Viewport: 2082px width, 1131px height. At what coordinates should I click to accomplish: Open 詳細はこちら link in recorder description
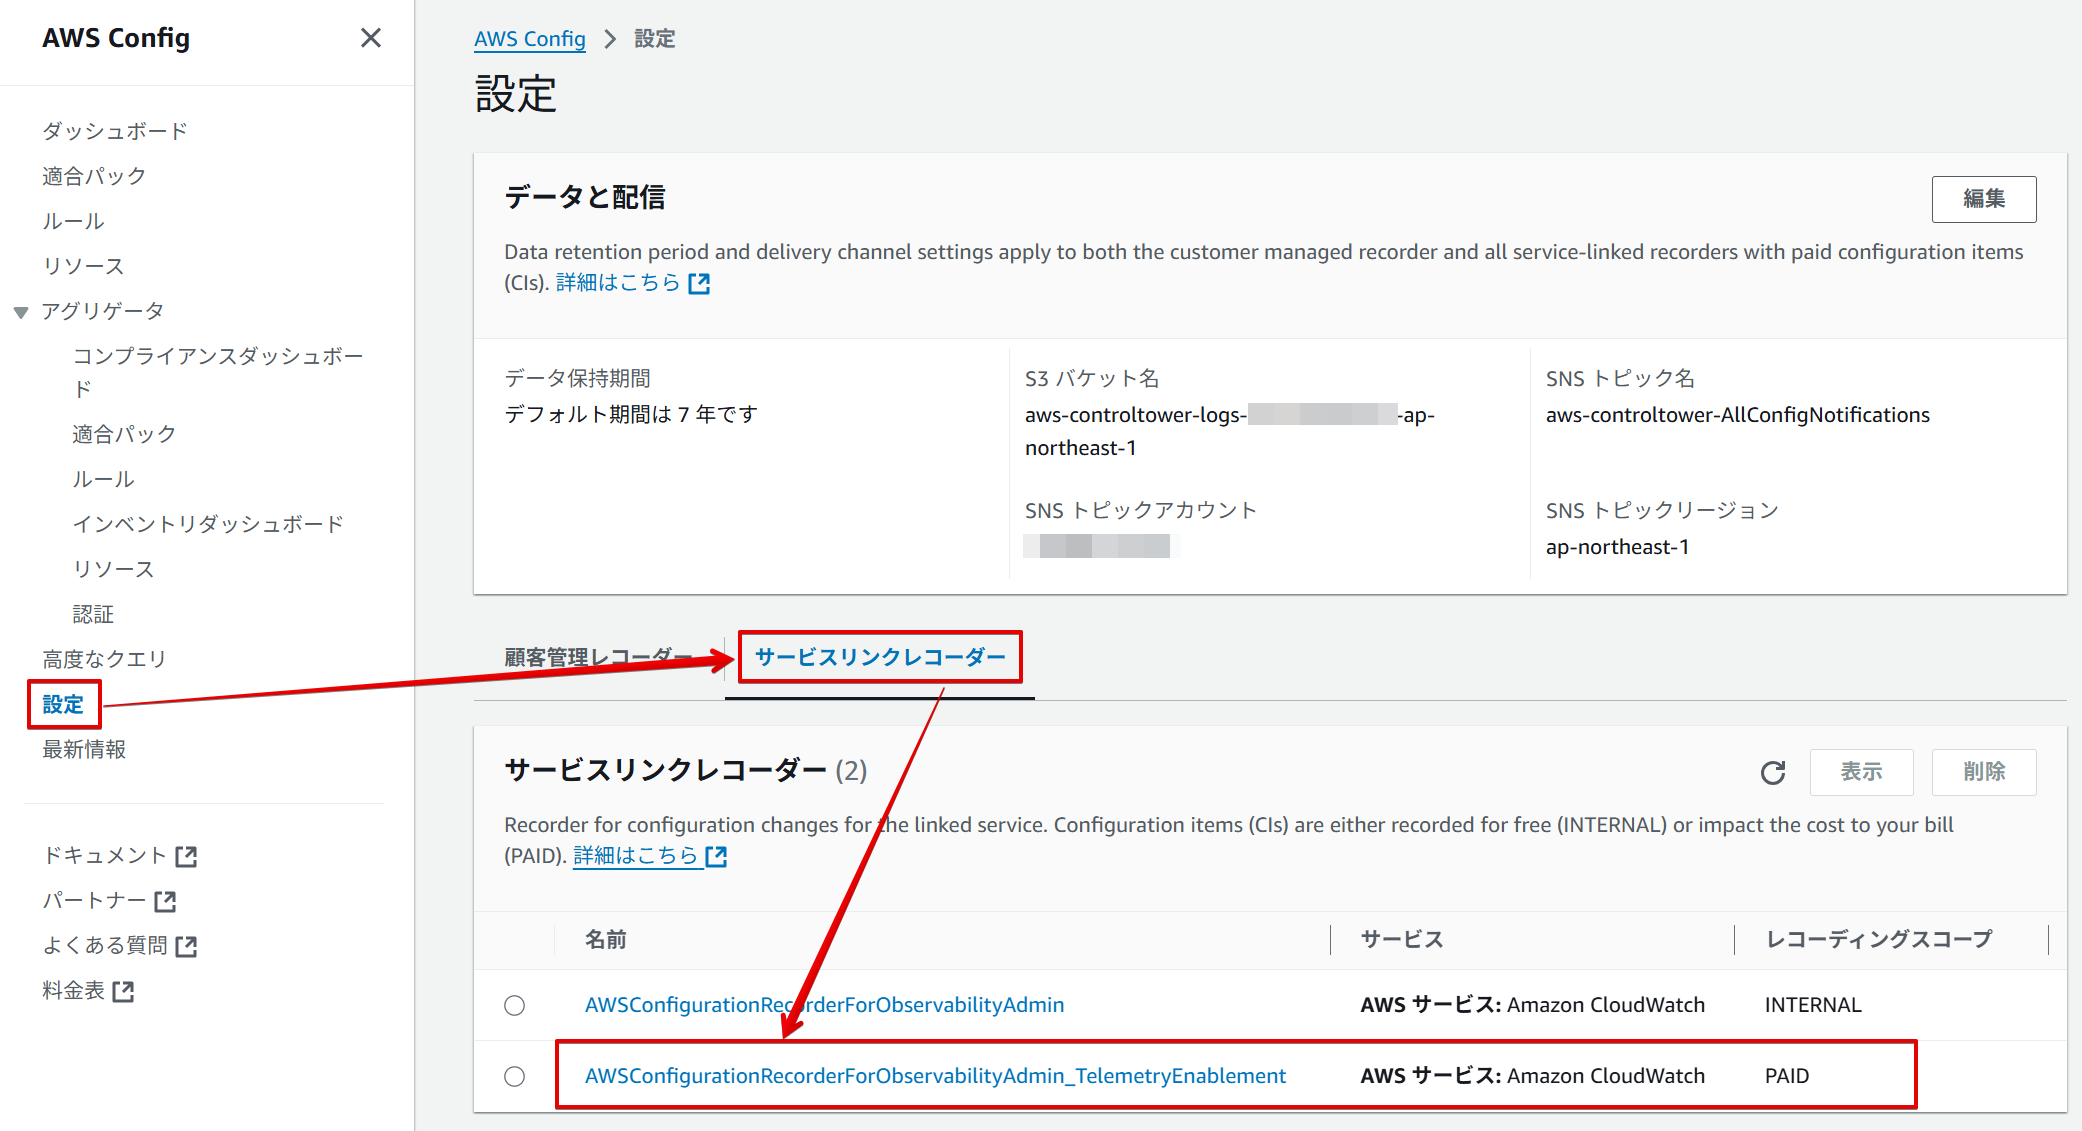650,856
